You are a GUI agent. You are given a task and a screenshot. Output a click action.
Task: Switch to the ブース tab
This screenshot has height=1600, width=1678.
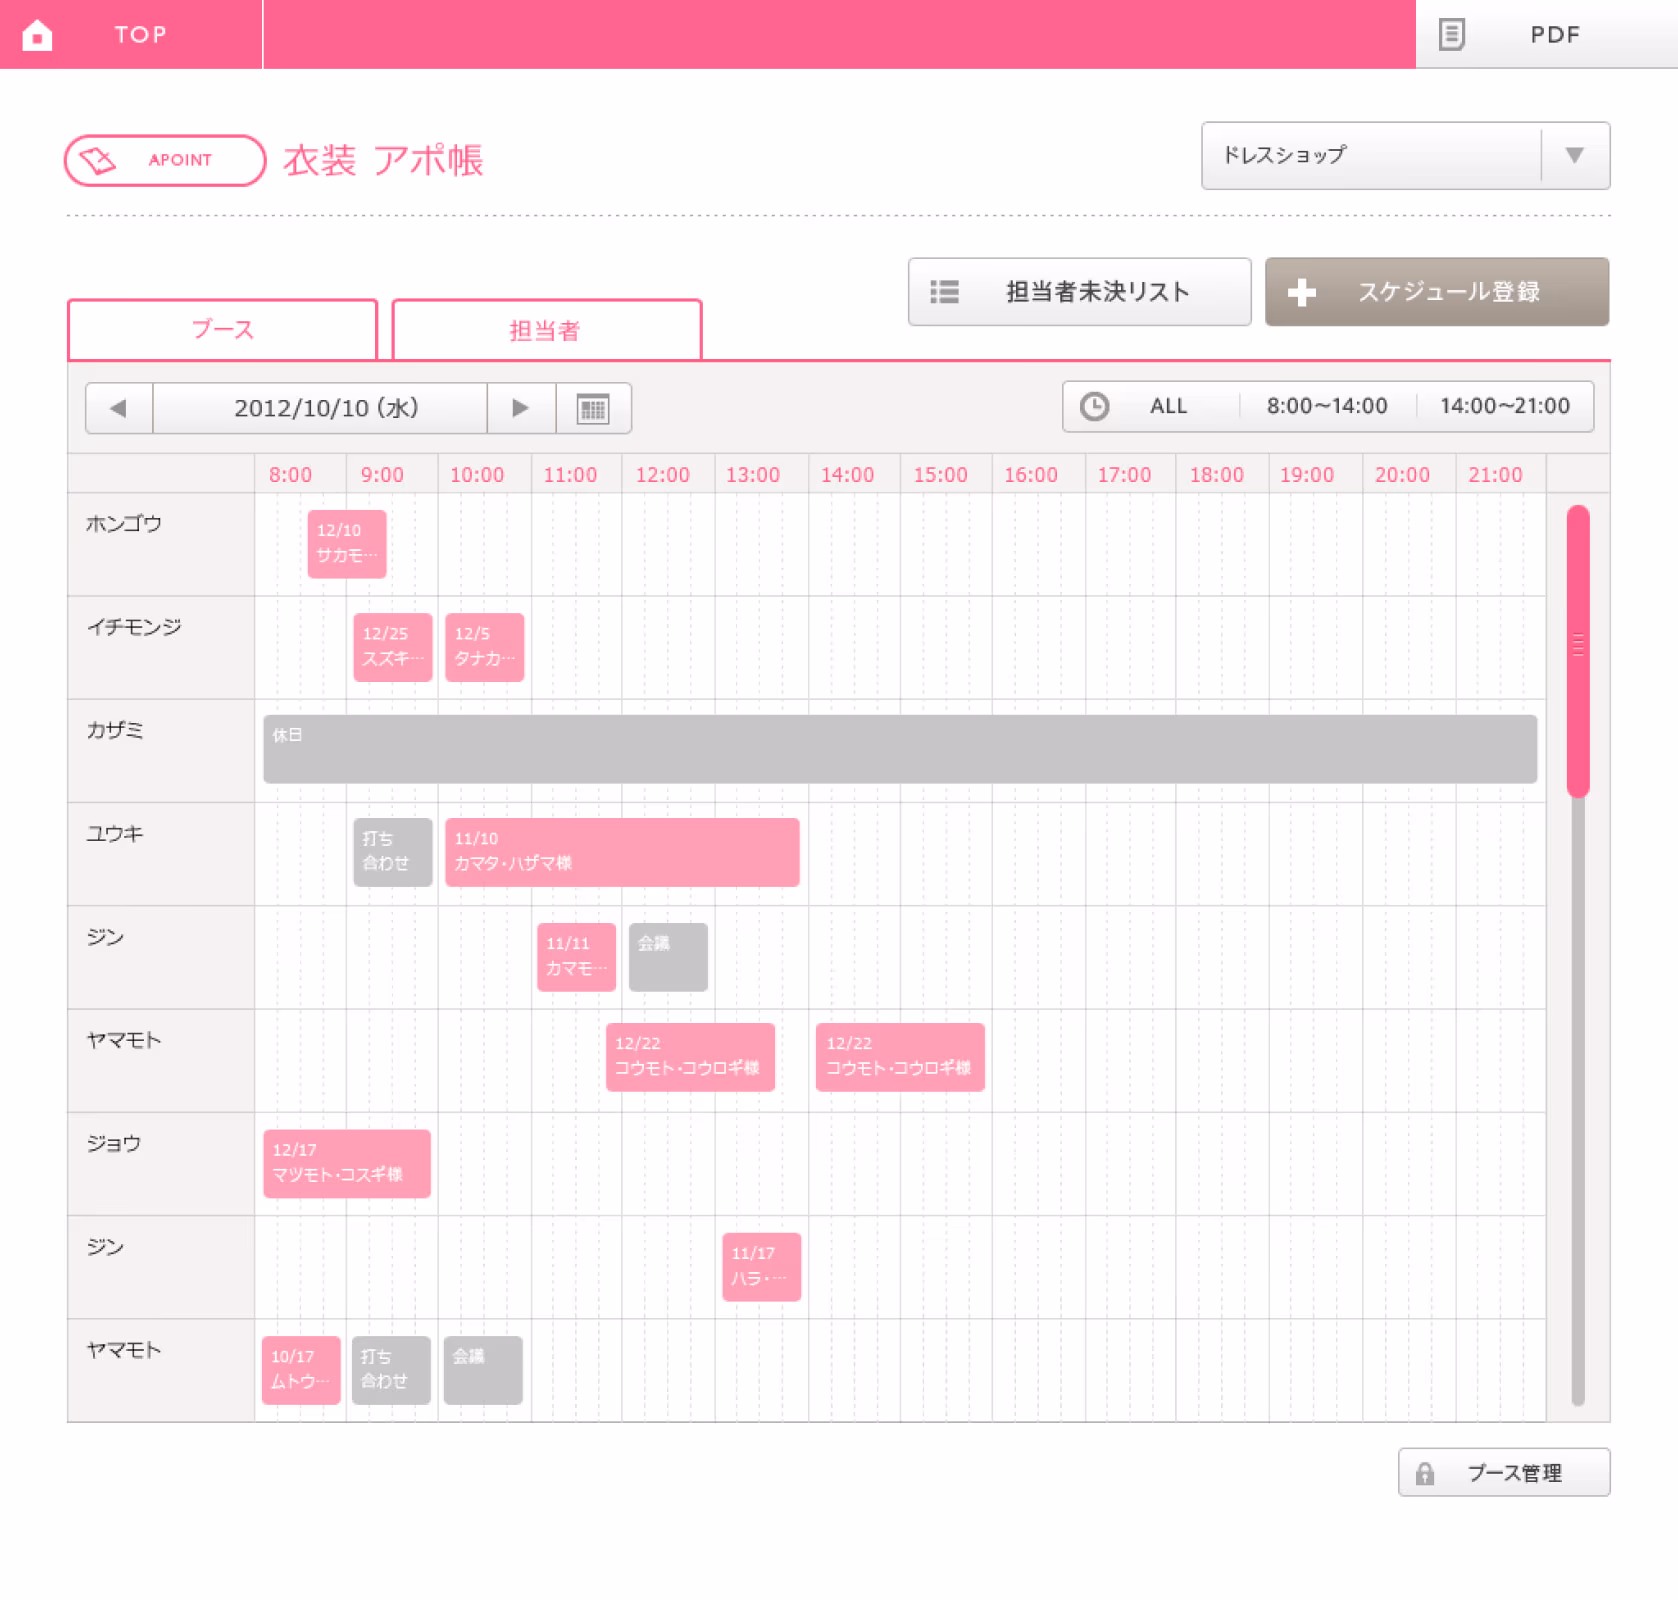[x=222, y=330]
